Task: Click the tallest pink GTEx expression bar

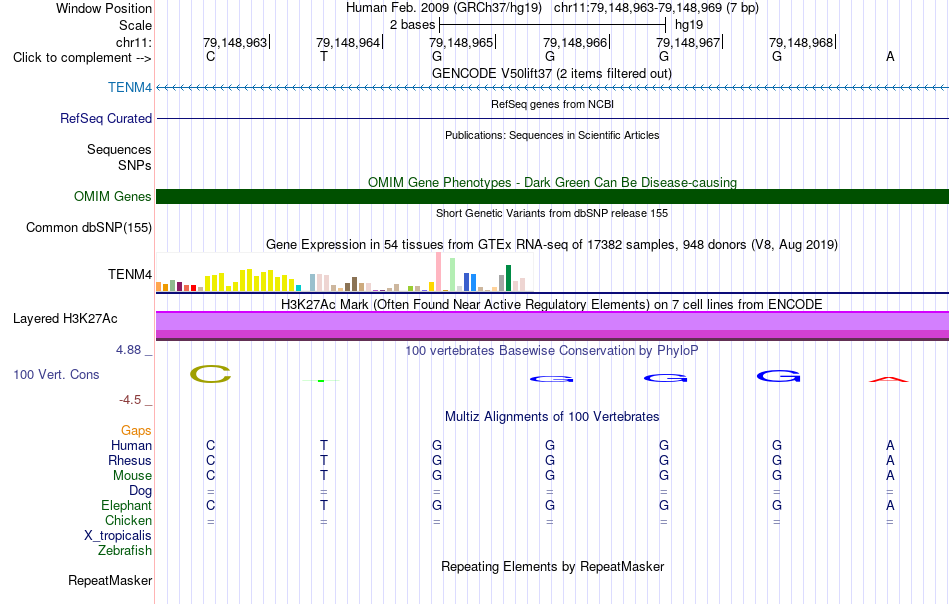Action: 439,272
